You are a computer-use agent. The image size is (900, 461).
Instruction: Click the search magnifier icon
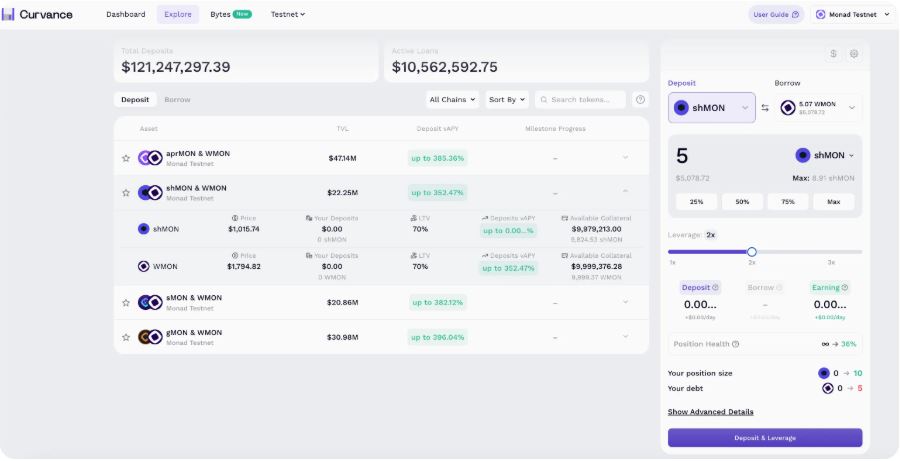[x=544, y=100]
